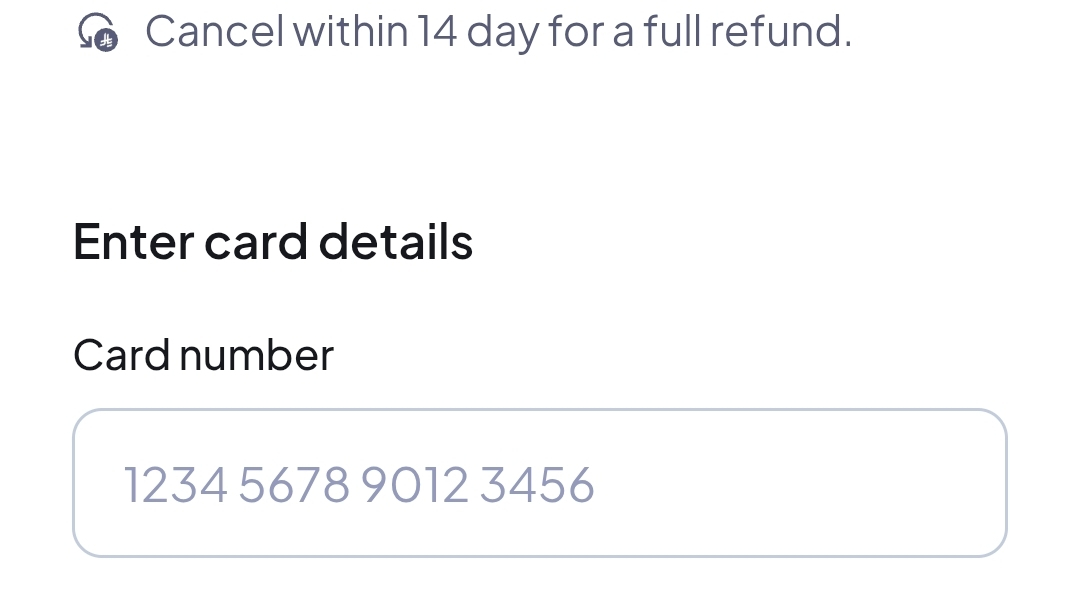
Task: Click the word Cancel in refund notice
Action: pos(214,31)
